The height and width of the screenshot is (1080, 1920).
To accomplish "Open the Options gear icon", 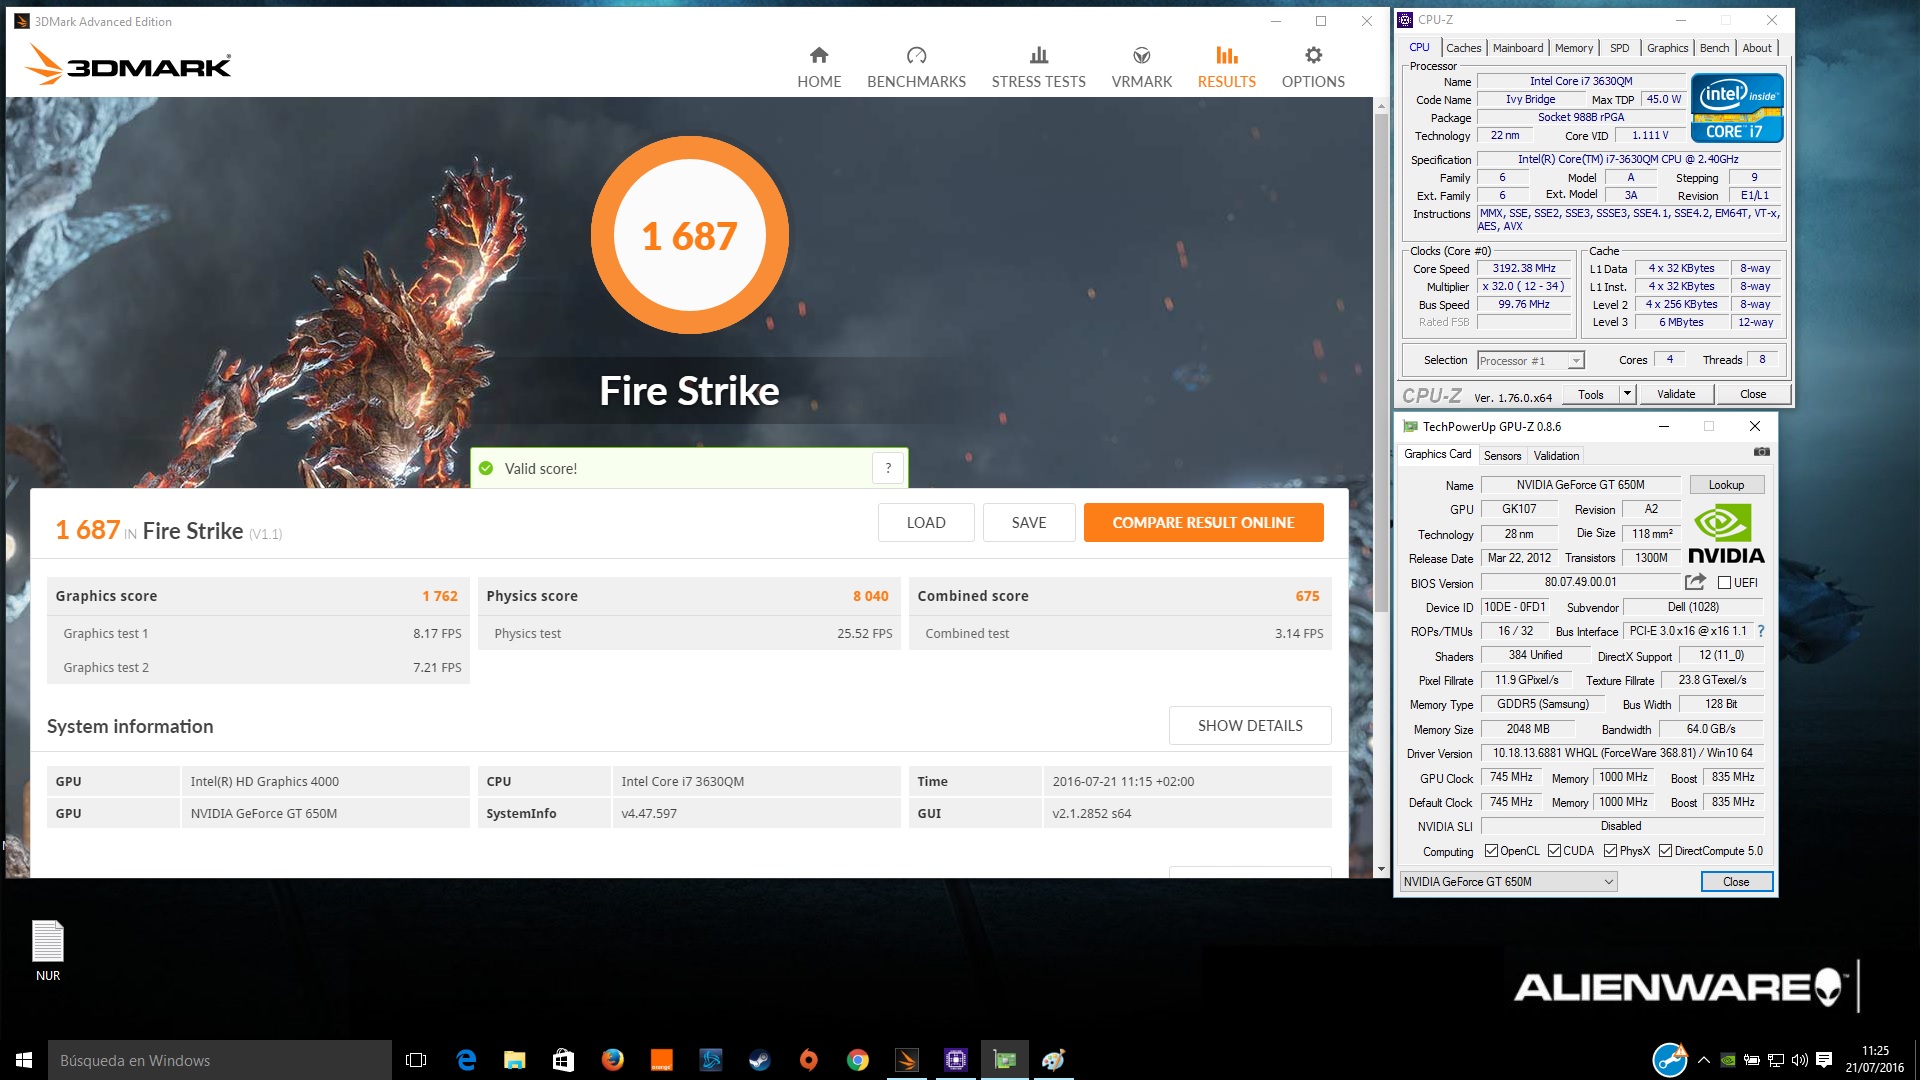I will (x=1313, y=56).
